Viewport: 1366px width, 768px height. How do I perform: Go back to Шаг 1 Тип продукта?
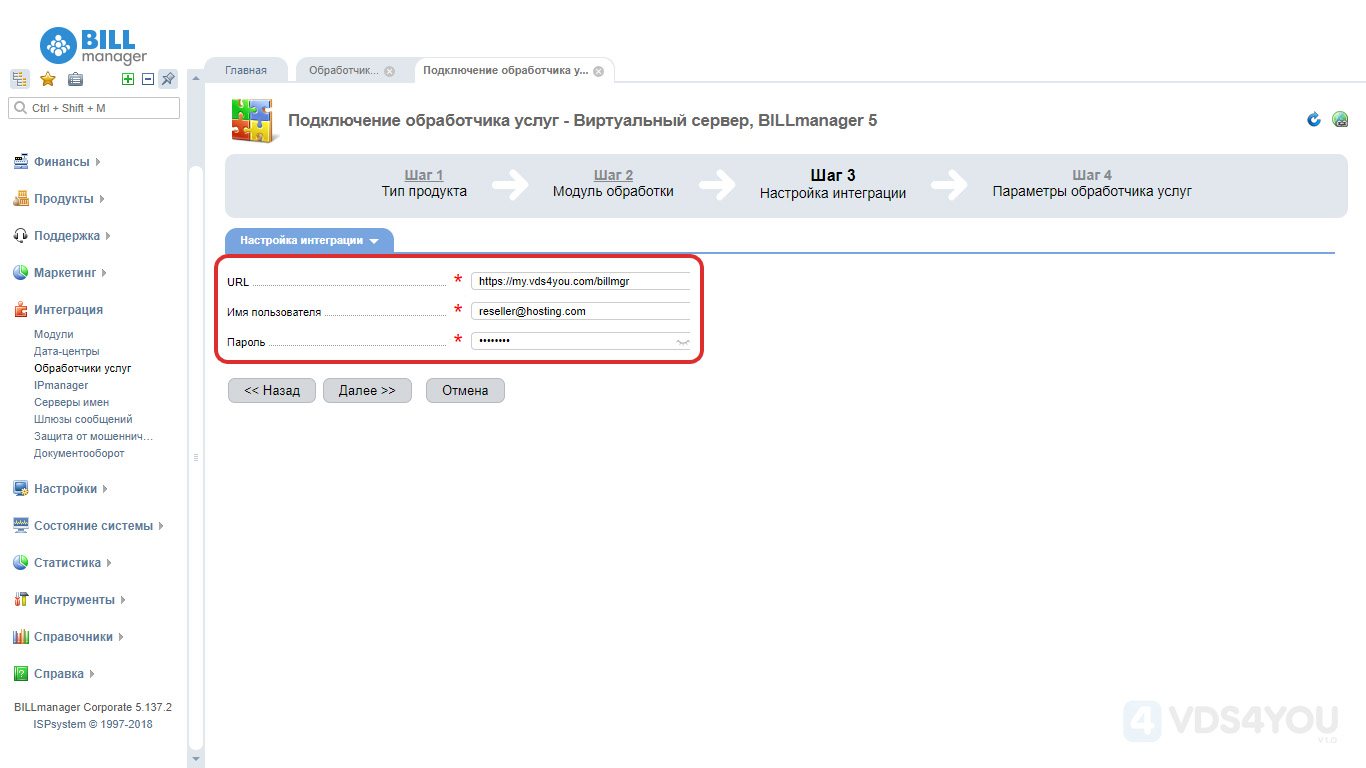click(424, 183)
